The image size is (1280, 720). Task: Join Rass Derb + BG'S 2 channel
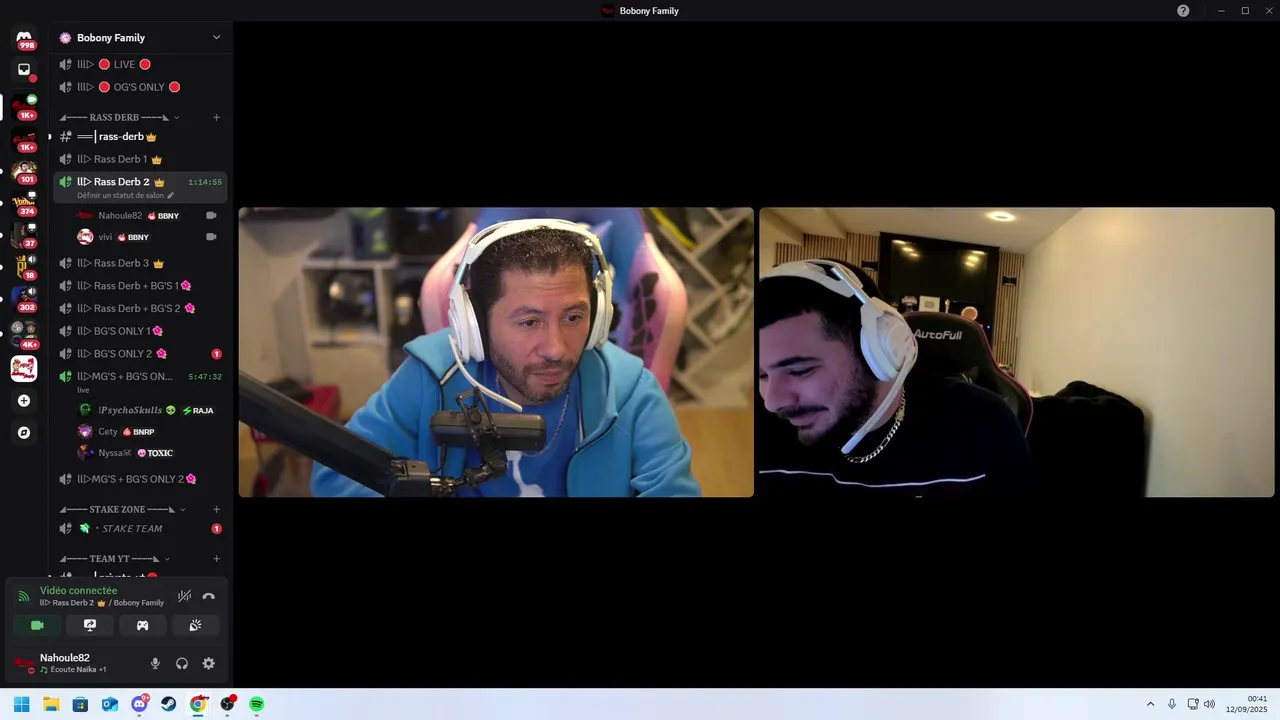140,308
